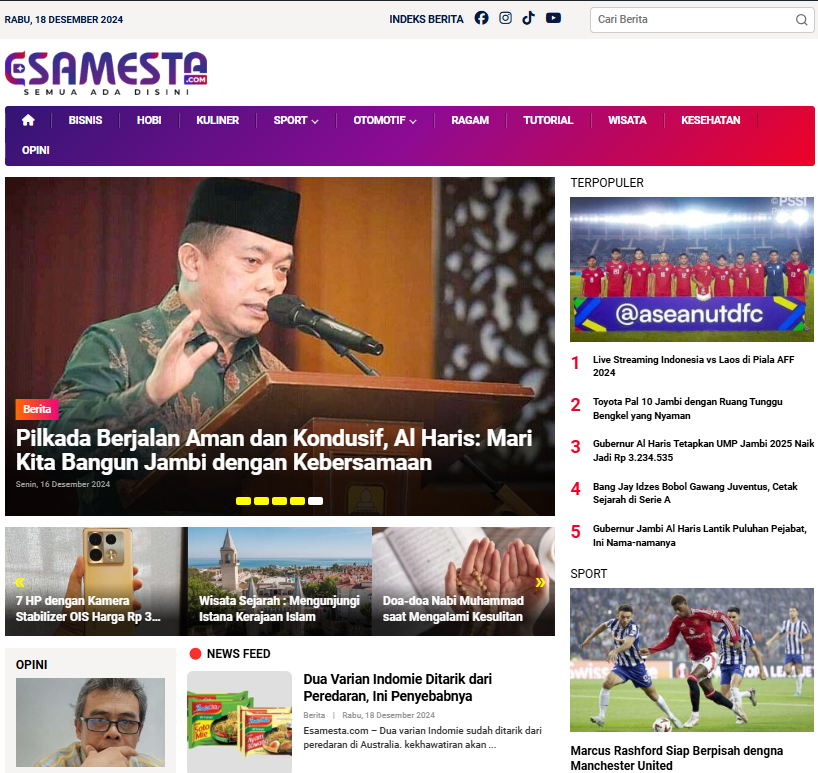The width and height of the screenshot is (818, 773).
Task: Focus the Cari Berita search field
Action: click(694, 20)
